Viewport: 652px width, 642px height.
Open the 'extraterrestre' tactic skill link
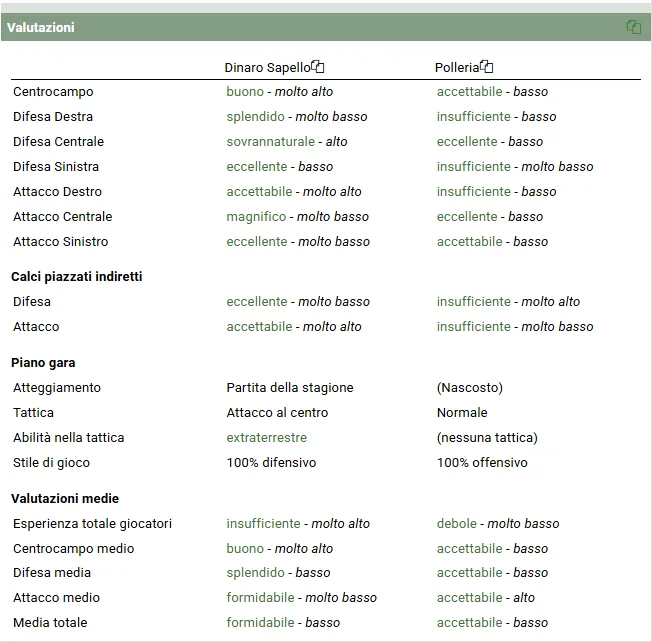point(266,438)
